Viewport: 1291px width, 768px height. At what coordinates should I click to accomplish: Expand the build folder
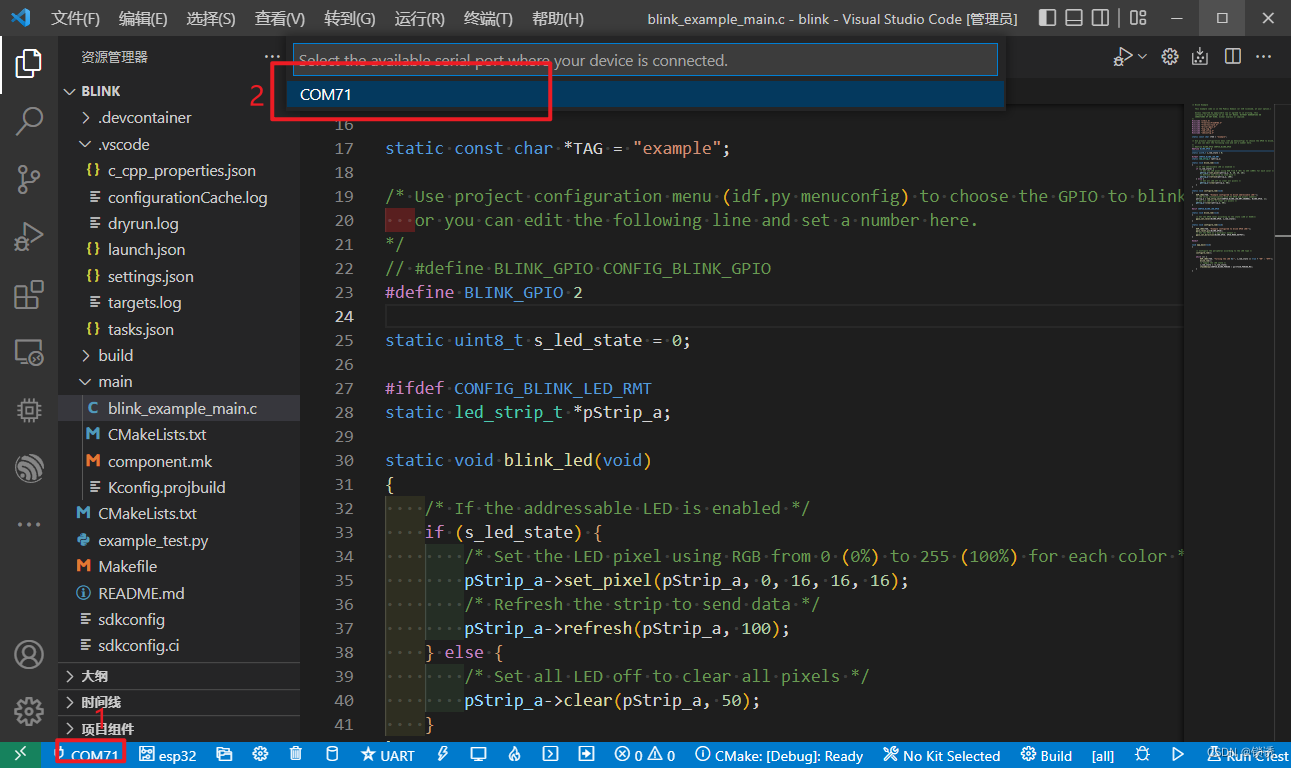(179, 355)
